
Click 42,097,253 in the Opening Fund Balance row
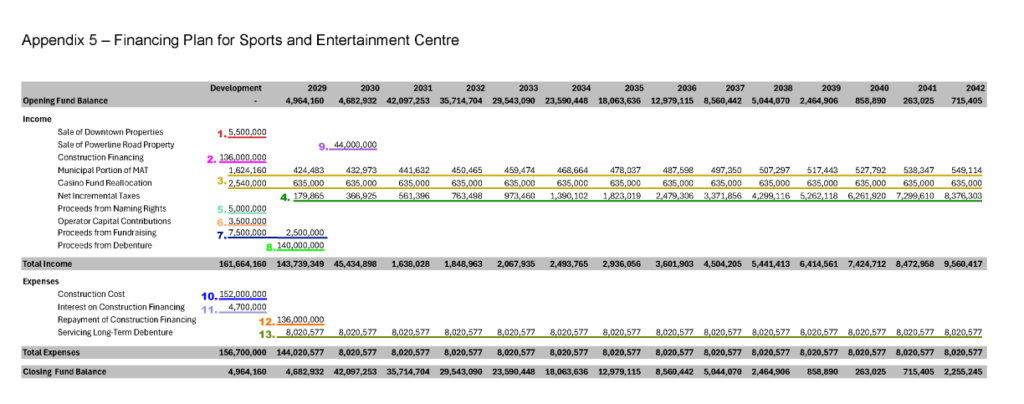pyautogui.click(x=408, y=101)
